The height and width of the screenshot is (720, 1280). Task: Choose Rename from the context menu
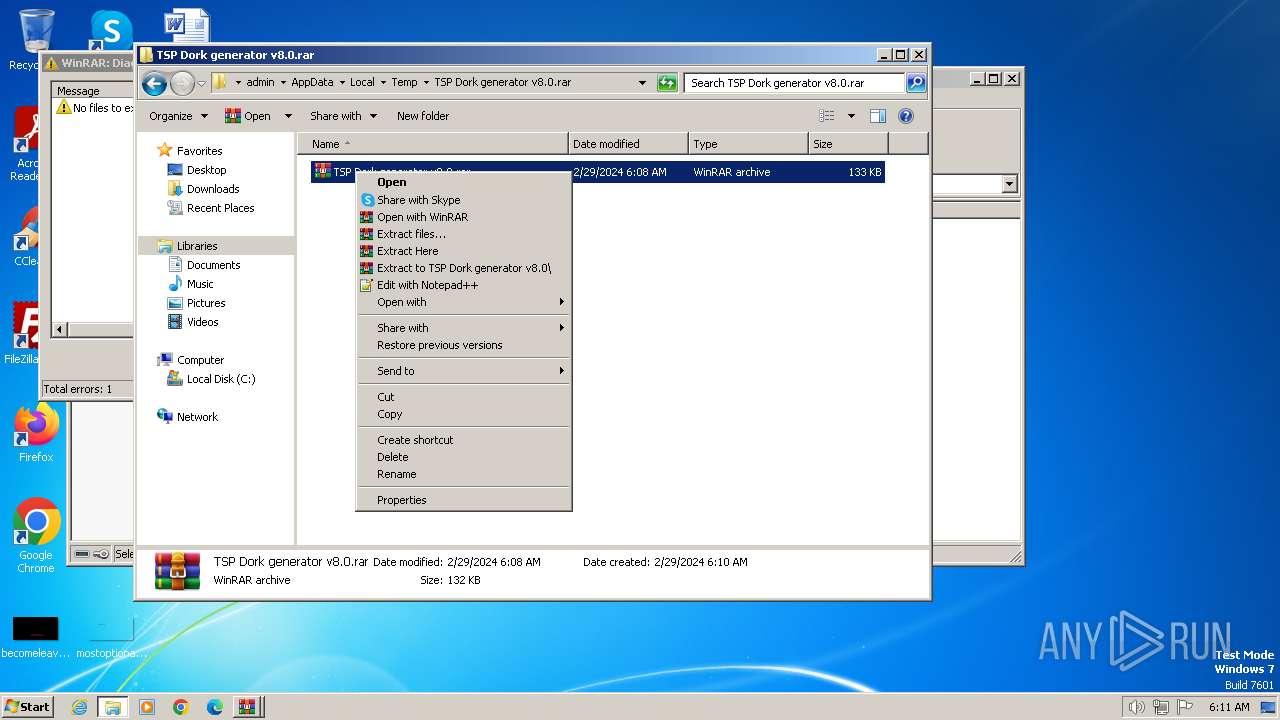tap(464, 474)
